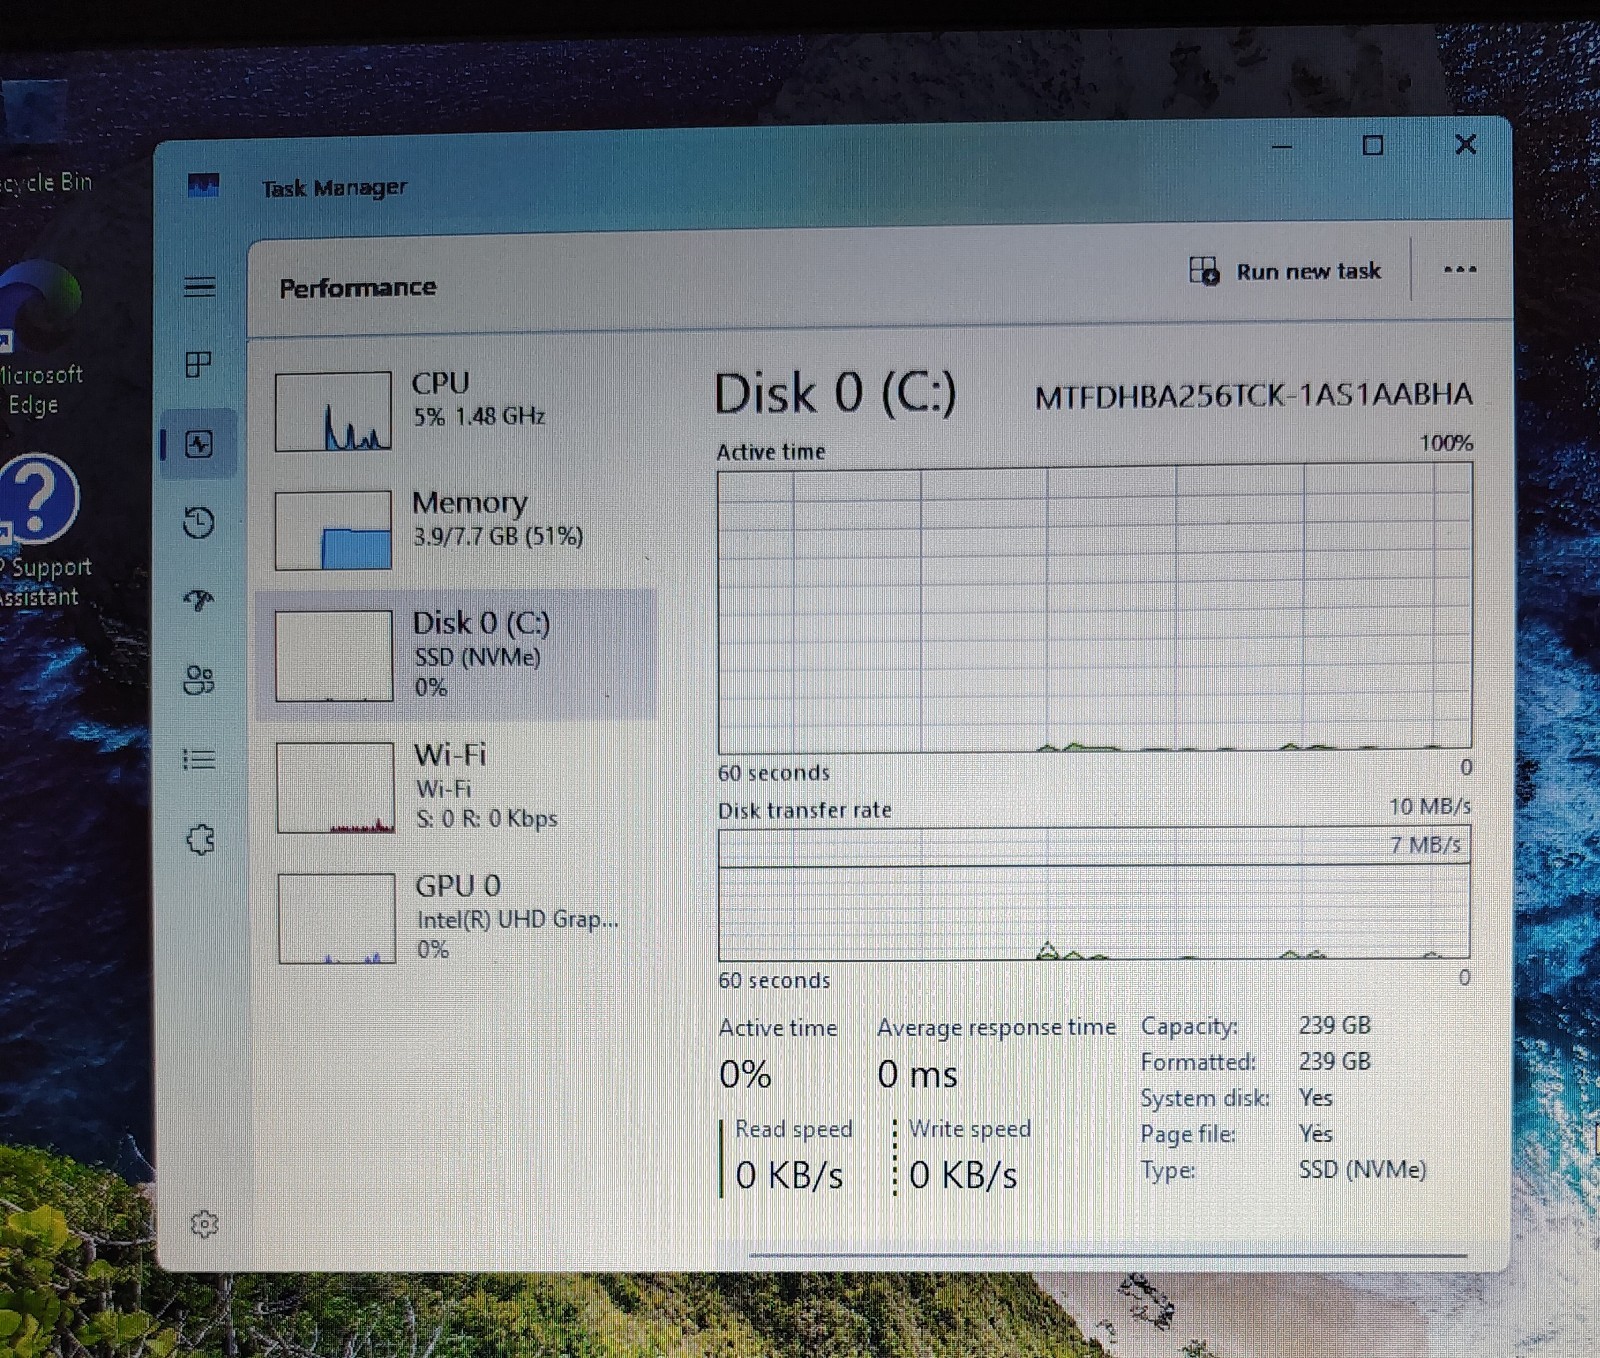Open the hamburger navigation menu
Viewport: 1600px width, 1358px height.
click(200, 287)
